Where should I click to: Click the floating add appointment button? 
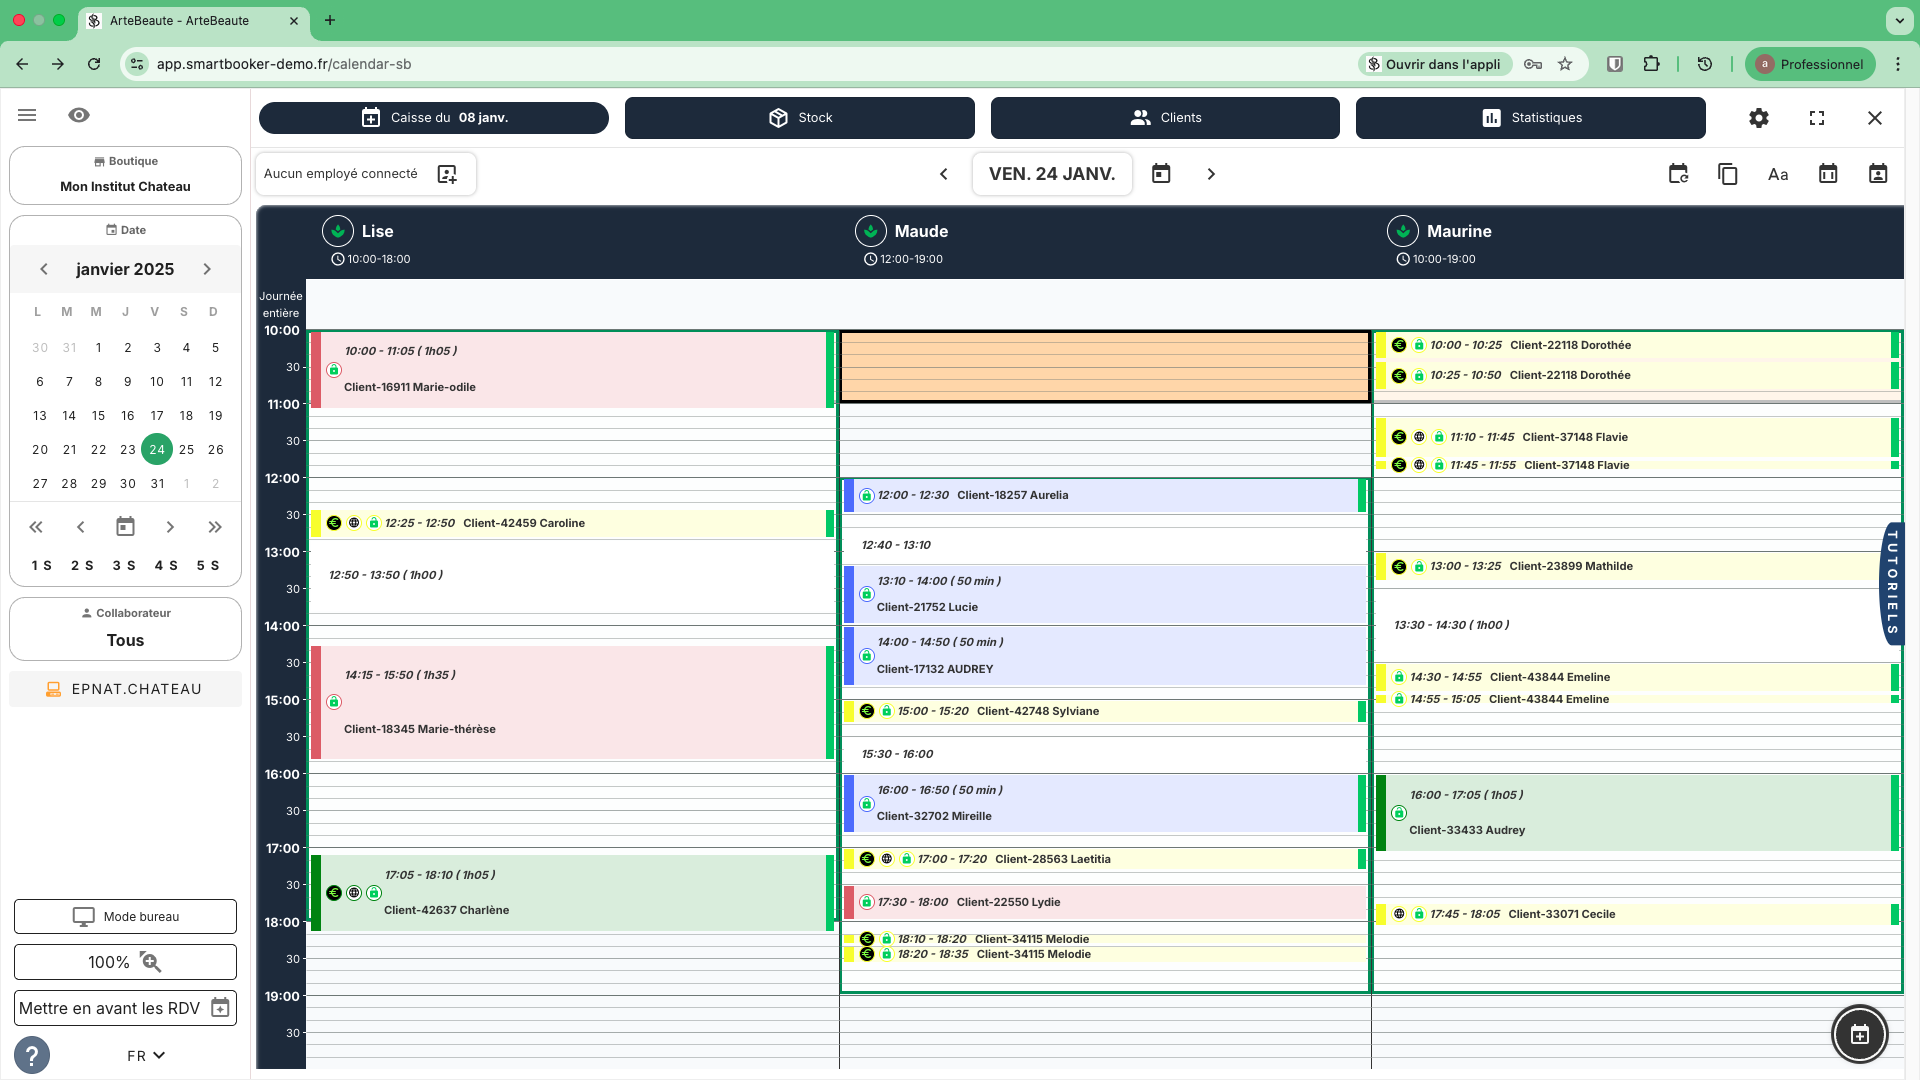point(1858,1034)
